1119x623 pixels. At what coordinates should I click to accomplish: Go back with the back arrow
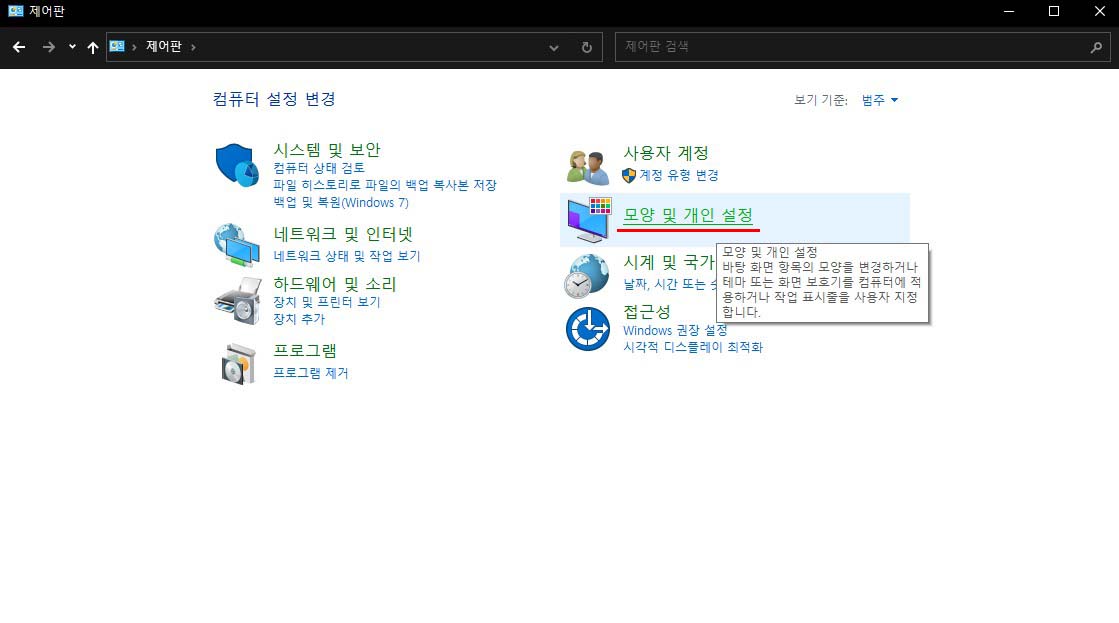pos(19,47)
